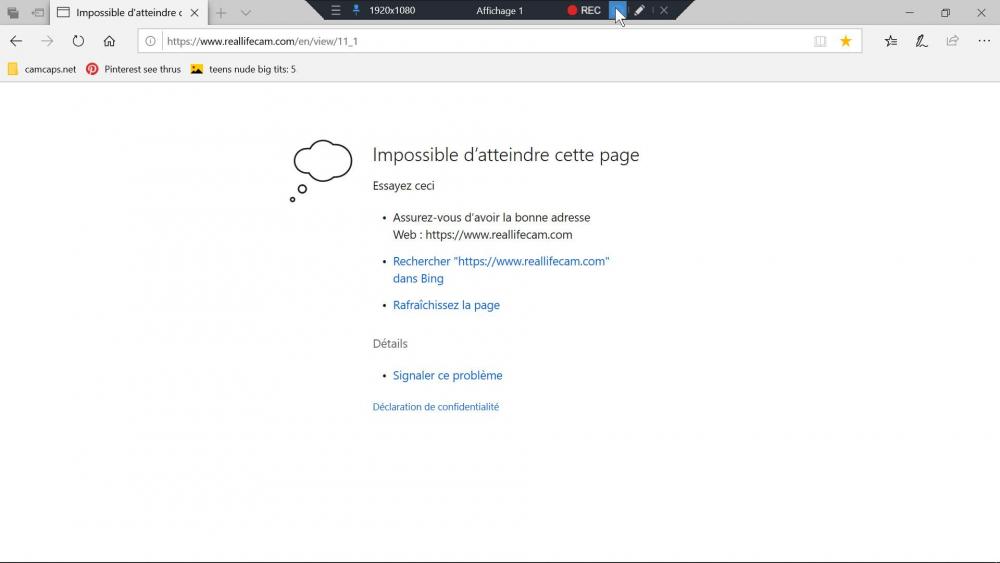Viewport: 1000px width, 563px height.
Task: Toggle the recorder microphone icon
Action: click(355, 10)
